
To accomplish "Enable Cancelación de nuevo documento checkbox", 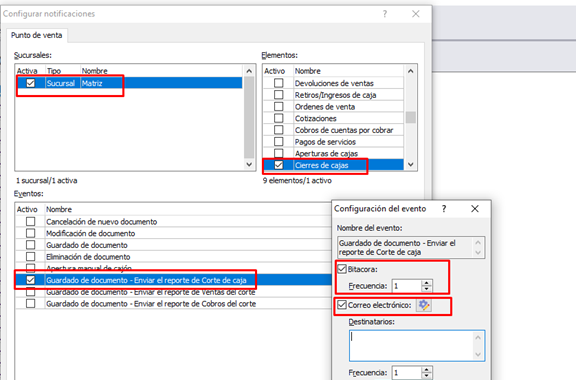I will coord(30,222).
